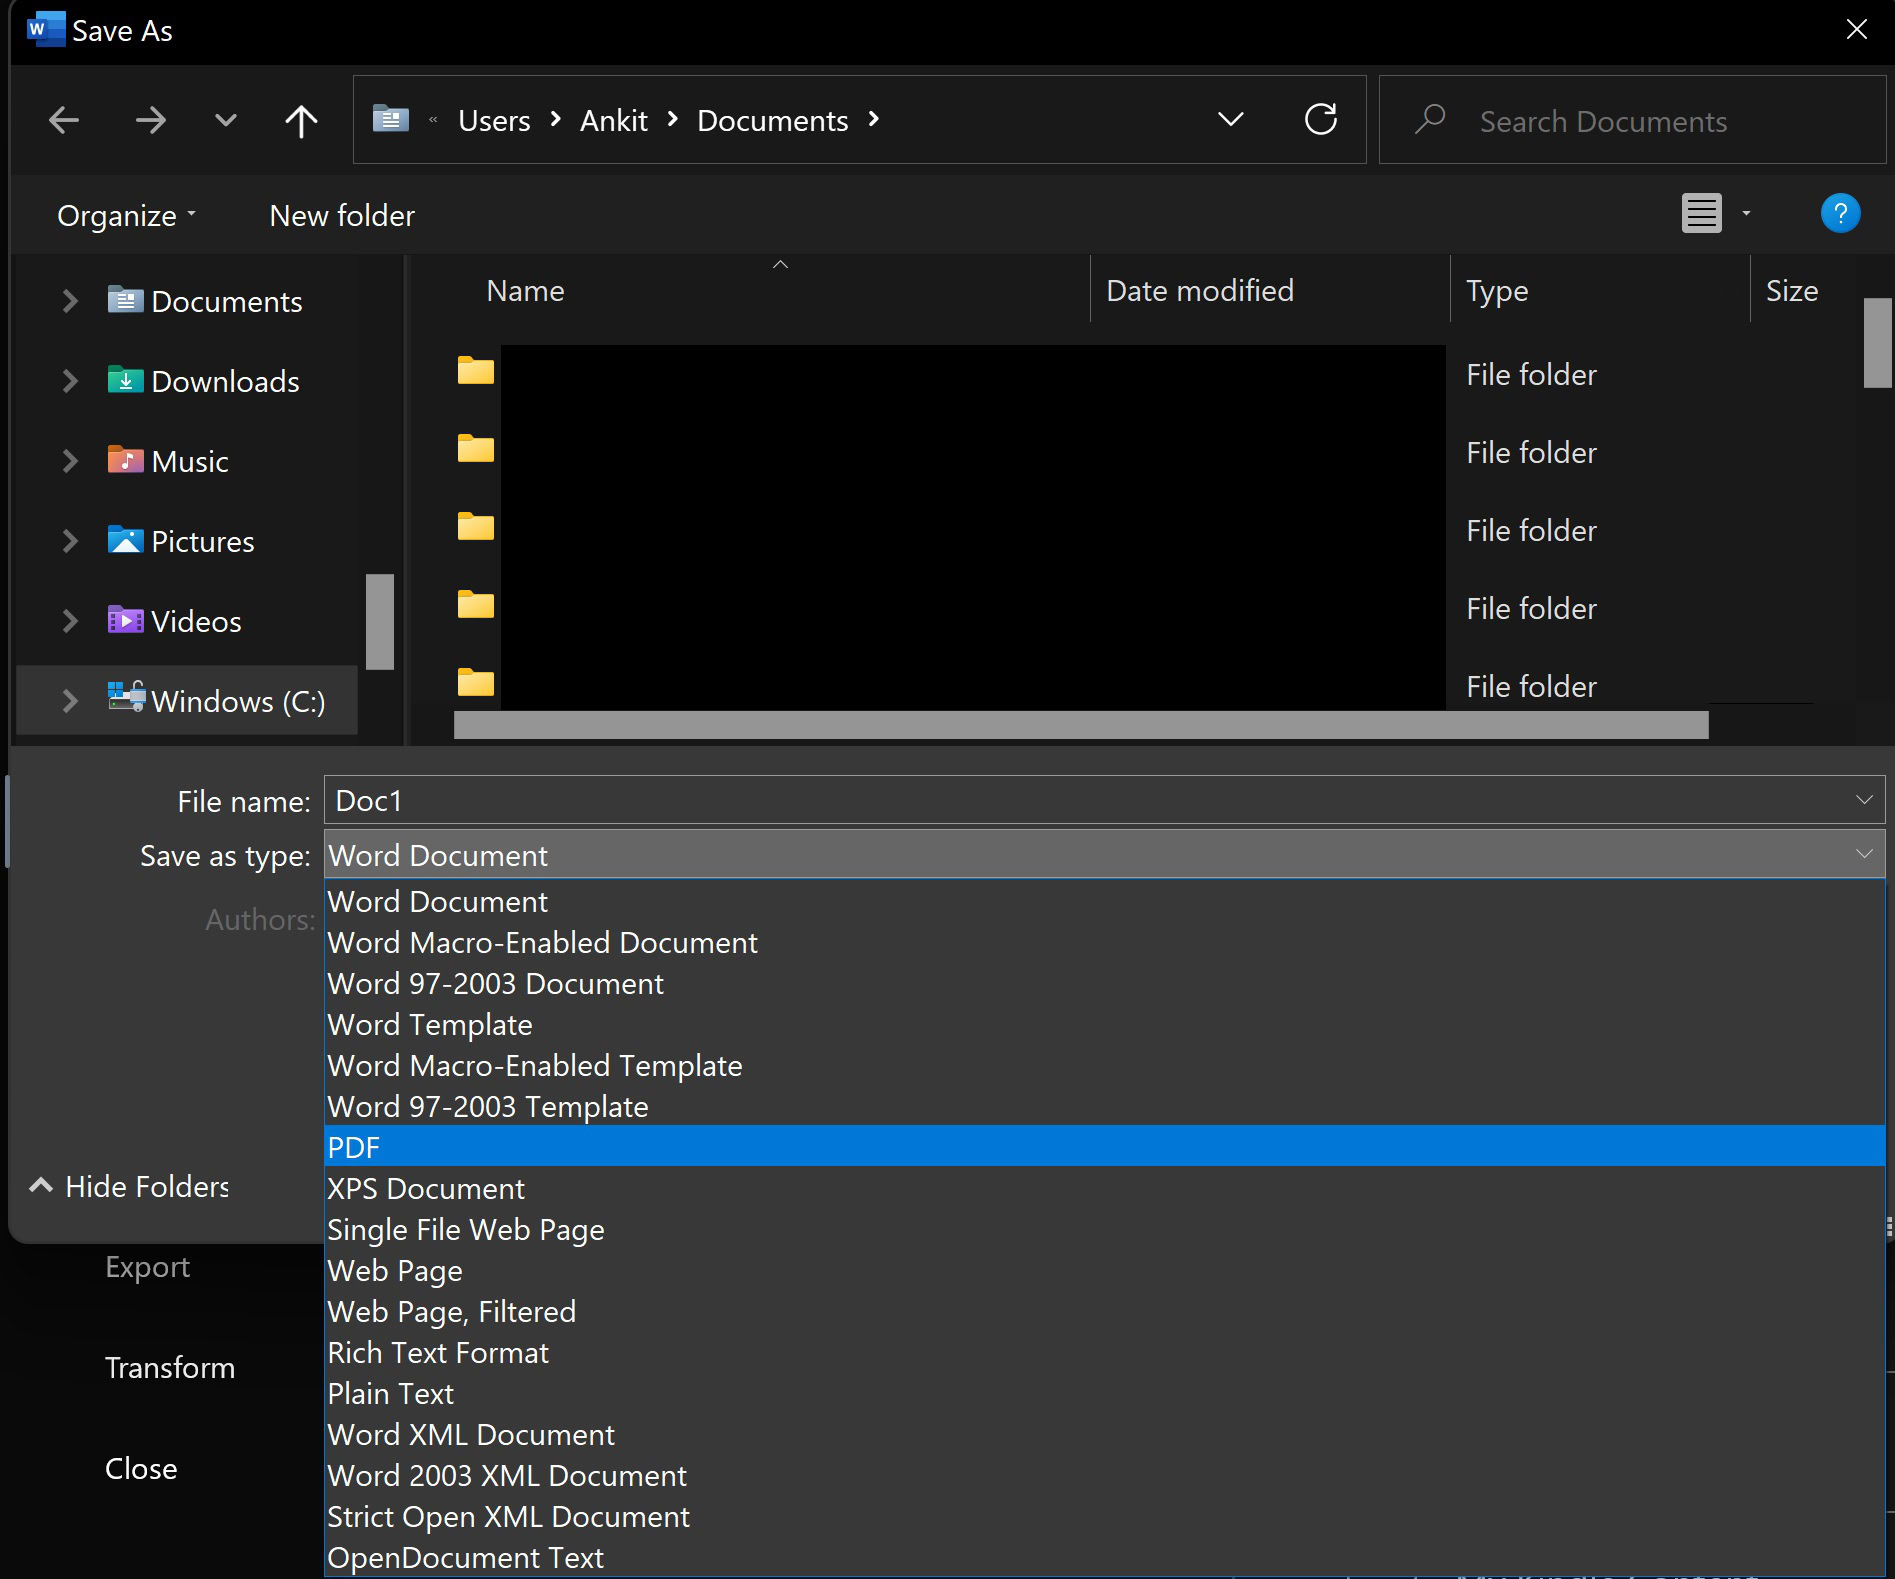The height and width of the screenshot is (1579, 1895).
Task: Expand the Music folder chevron
Action: coord(70,461)
